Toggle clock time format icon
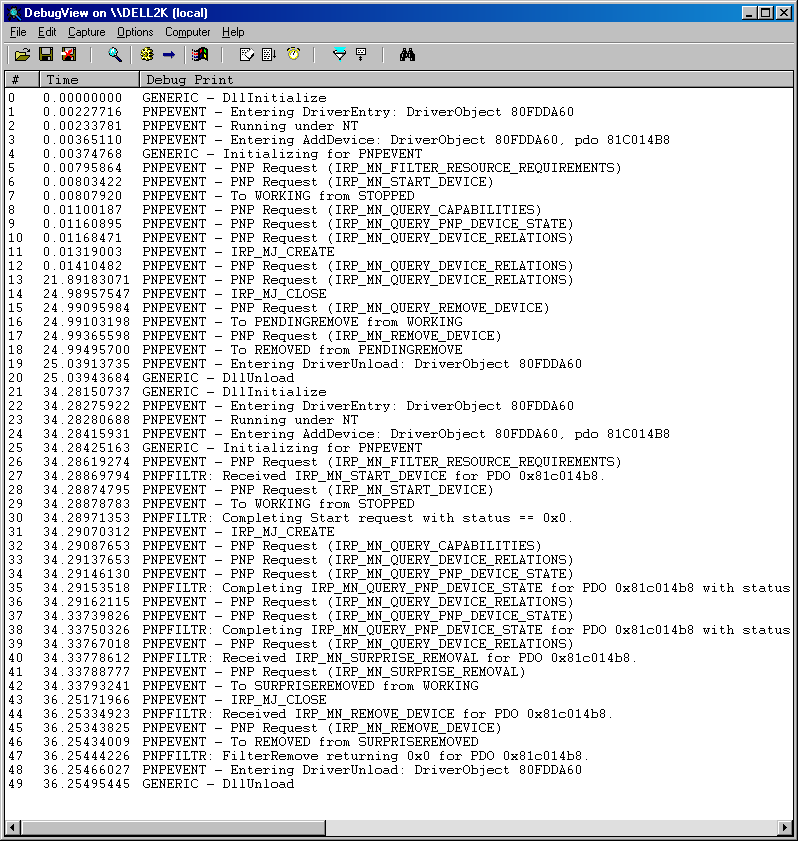Viewport: 798px width, 841px height. pos(293,54)
